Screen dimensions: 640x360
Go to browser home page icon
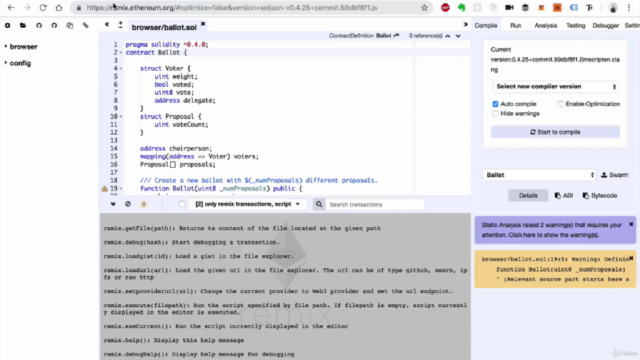[59, 8]
